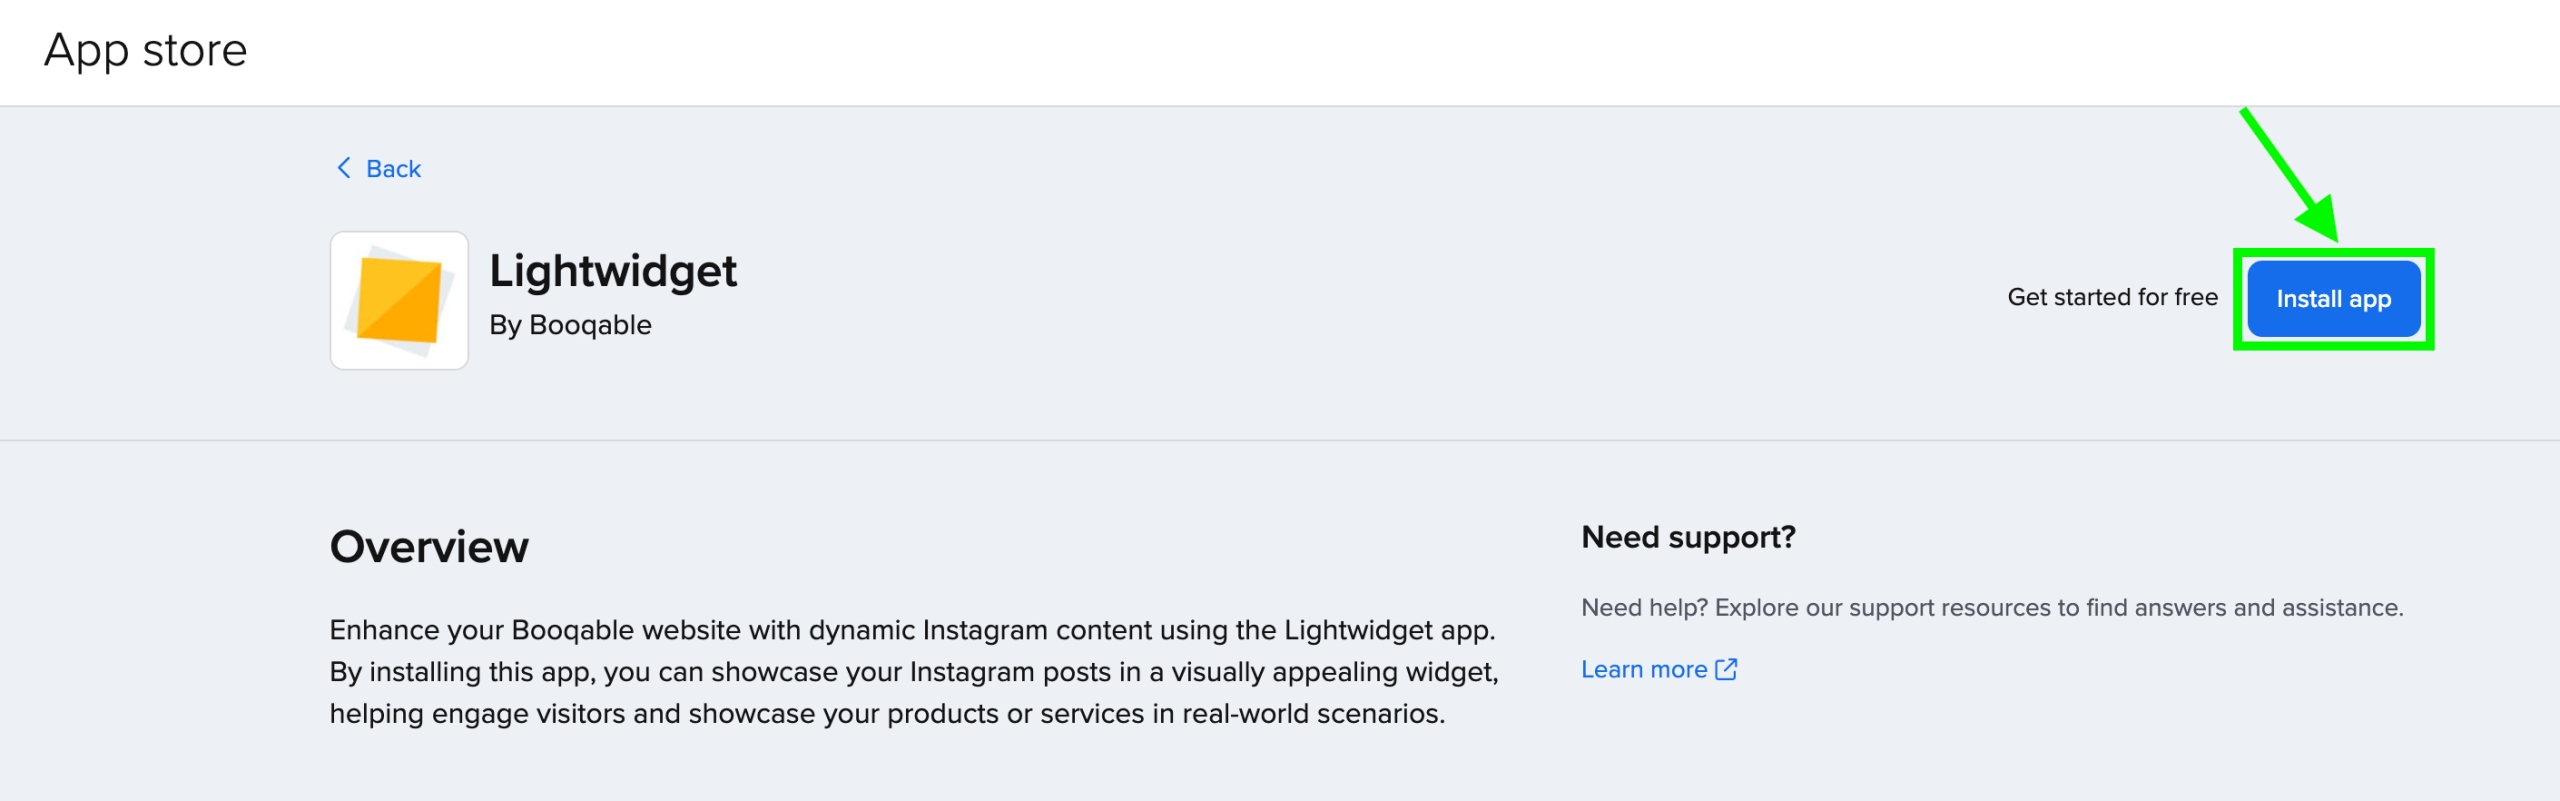The height and width of the screenshot is (801, 2560).
Task: Open the Learn more support link
Action: pos(1645,668)
